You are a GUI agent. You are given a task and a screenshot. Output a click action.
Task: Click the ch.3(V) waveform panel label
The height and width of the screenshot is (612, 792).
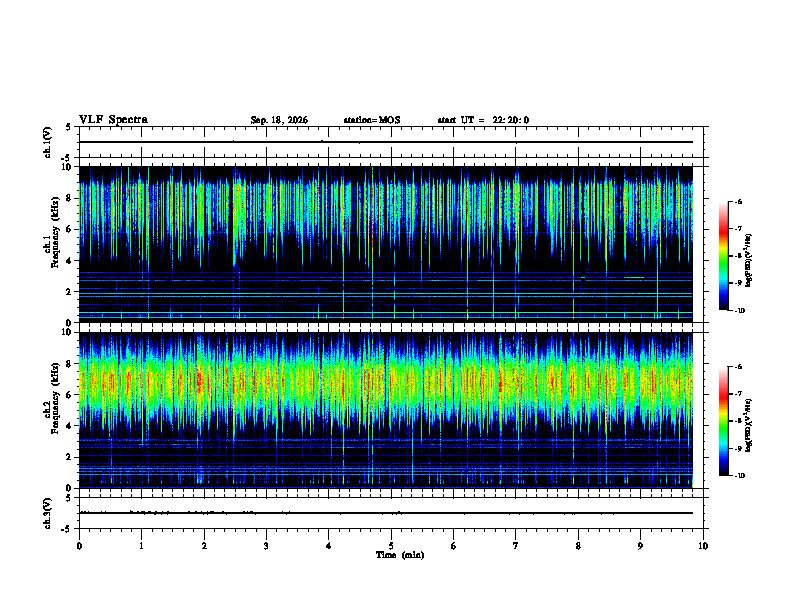pyautogui.click(x=48, y=513)
